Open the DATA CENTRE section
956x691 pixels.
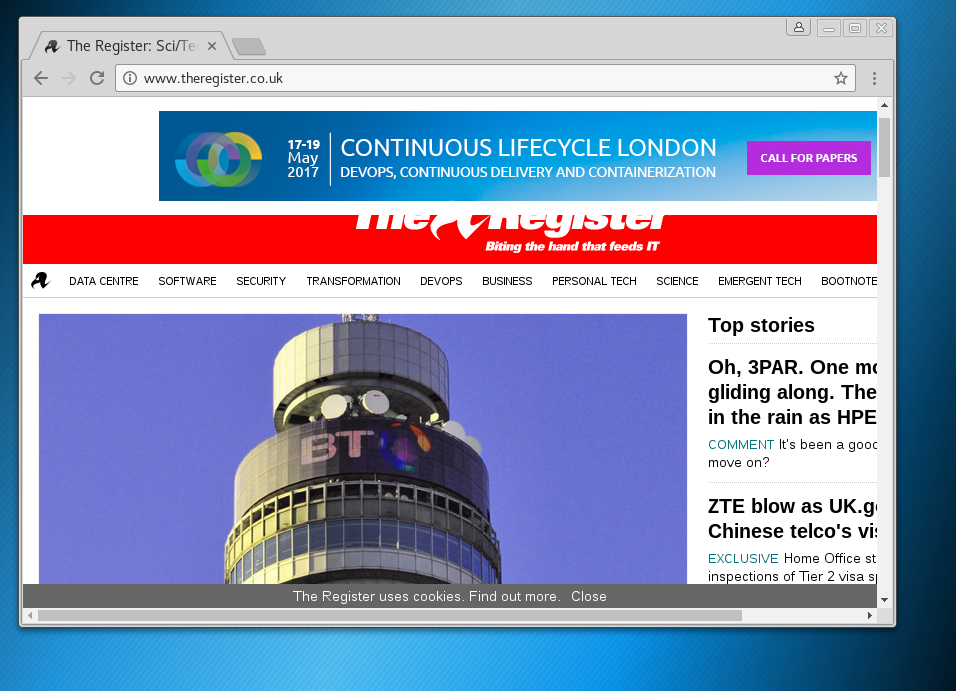pyautogui.click(x=104, y=281)
